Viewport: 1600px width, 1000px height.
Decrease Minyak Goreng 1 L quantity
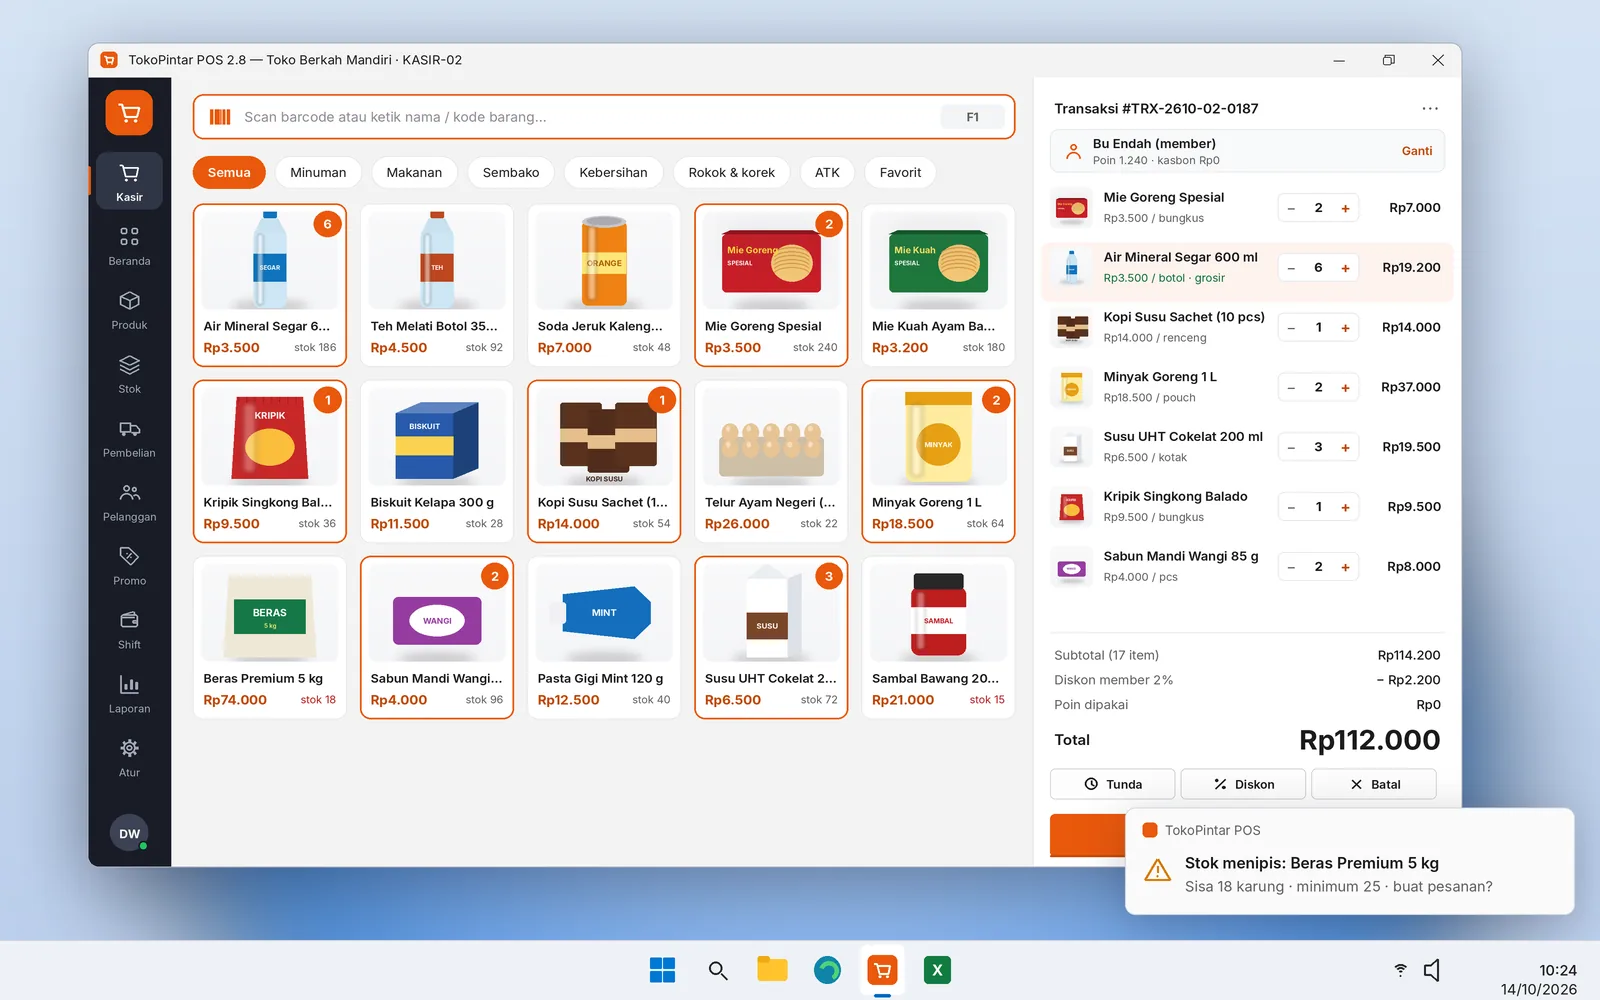pos(1291,388)
